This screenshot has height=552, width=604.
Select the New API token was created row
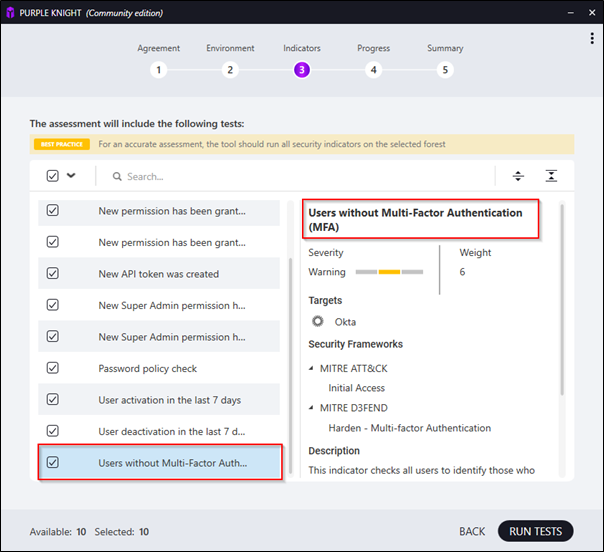pos(159,273)
